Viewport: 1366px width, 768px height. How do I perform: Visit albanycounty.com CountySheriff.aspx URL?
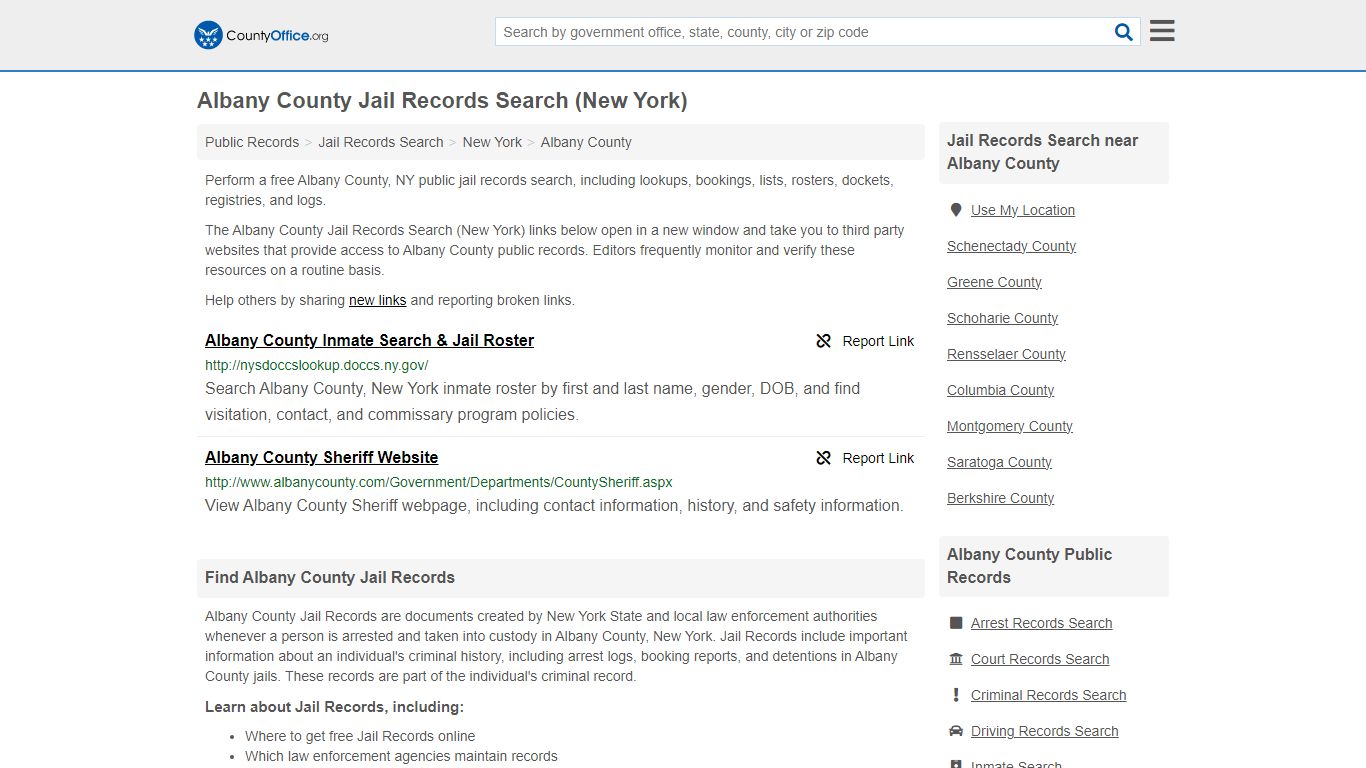[438, 482]
